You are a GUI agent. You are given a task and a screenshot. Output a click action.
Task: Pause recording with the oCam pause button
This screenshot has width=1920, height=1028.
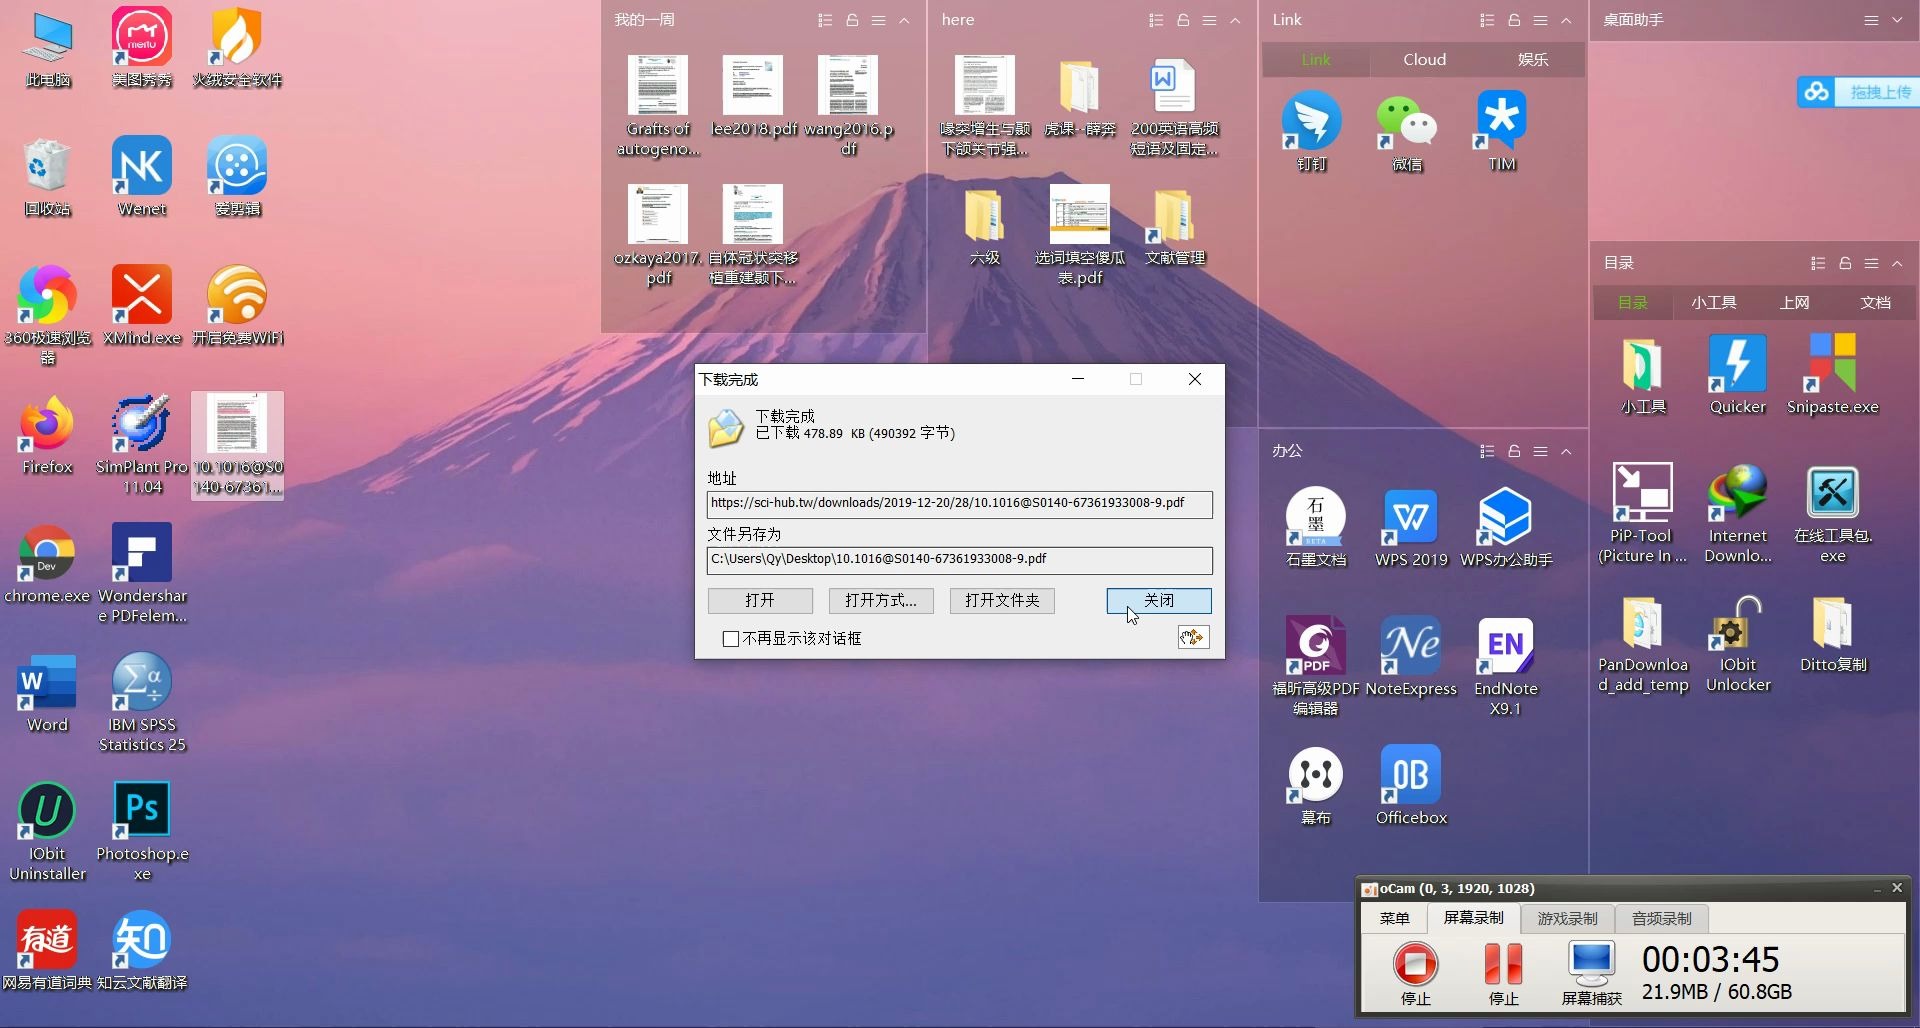pyautogui.click(x=1503, y=973)
